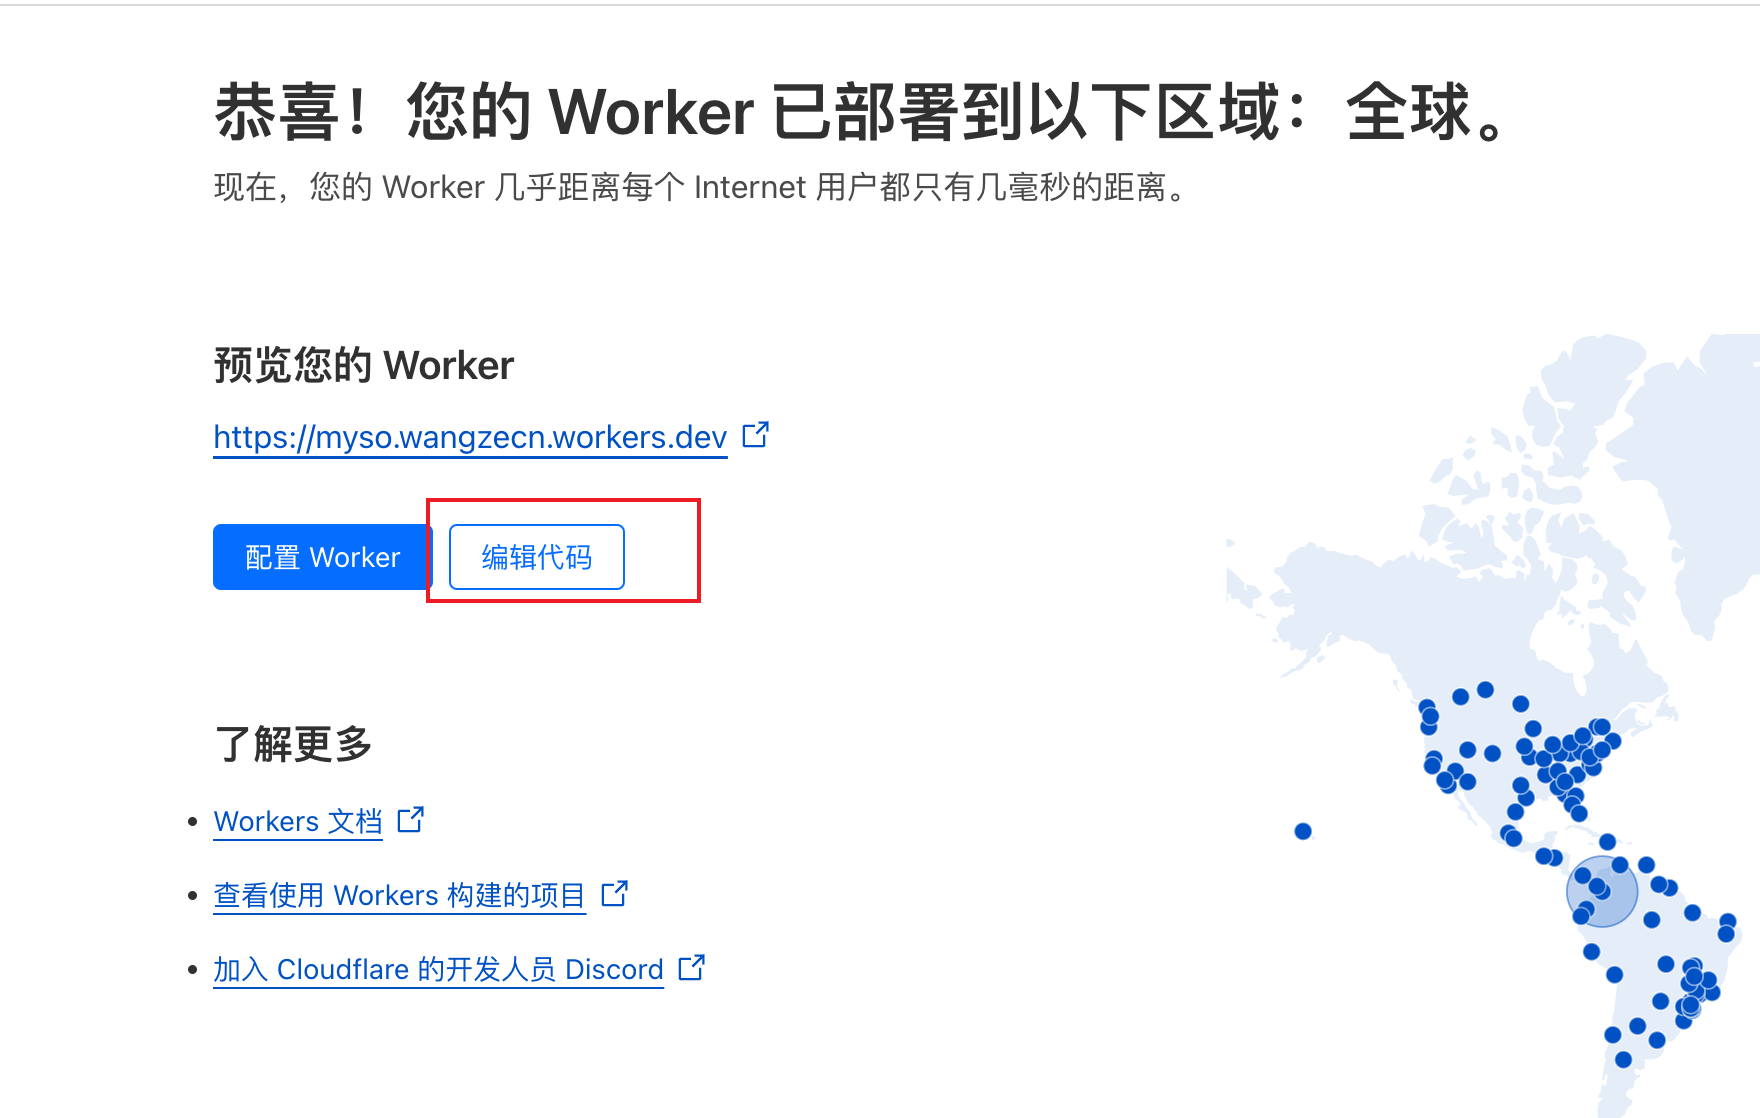
Task: Select the 预览您的 Worker heading text
Action: [364, 365]
